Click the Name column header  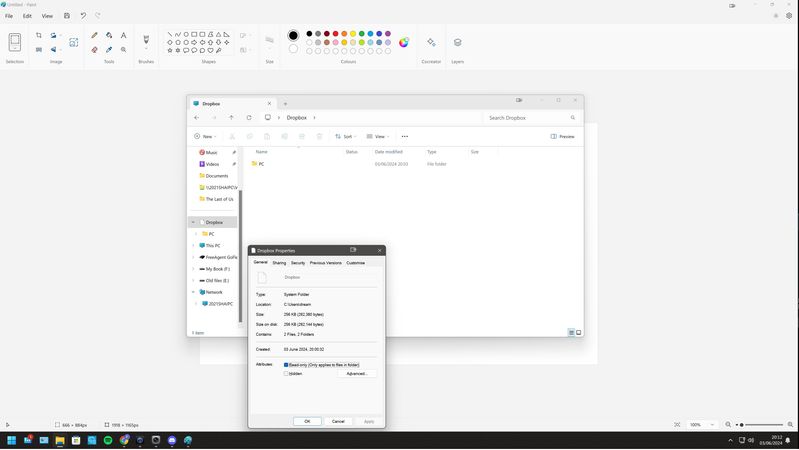261,152
